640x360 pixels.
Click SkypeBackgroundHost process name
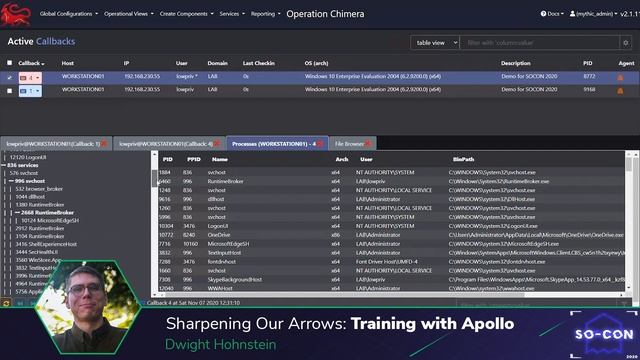pos(235,280)
